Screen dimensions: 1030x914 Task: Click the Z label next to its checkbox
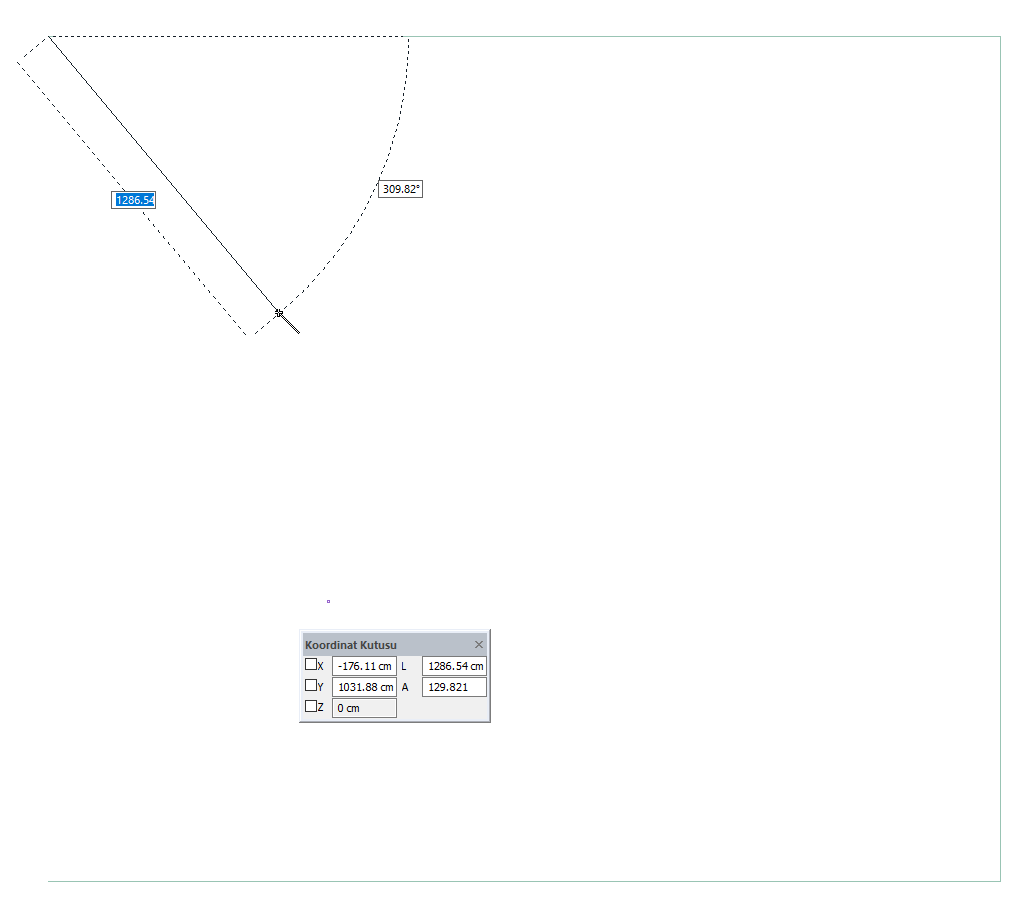pyautogui.click(x=321, y=708)
